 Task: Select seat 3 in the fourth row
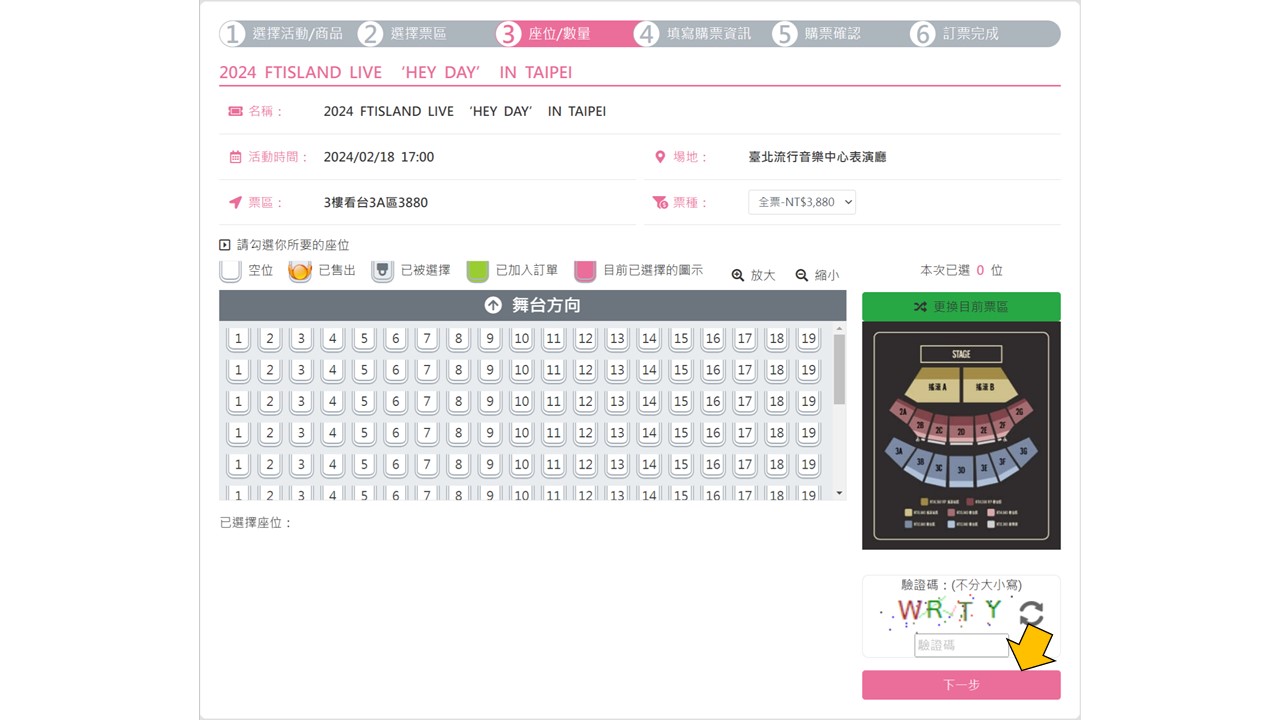click(x=301, y=433)
